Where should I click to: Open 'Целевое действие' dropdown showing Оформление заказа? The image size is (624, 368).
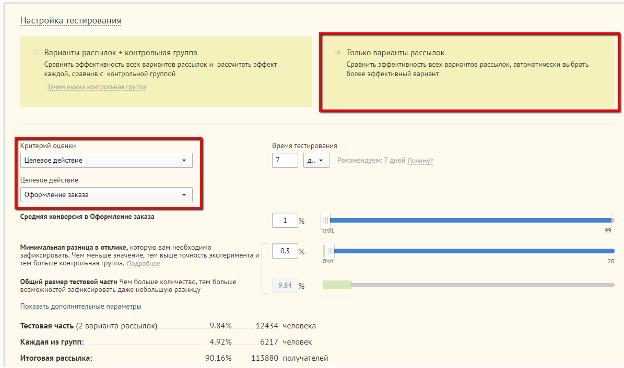coord(106,195)
